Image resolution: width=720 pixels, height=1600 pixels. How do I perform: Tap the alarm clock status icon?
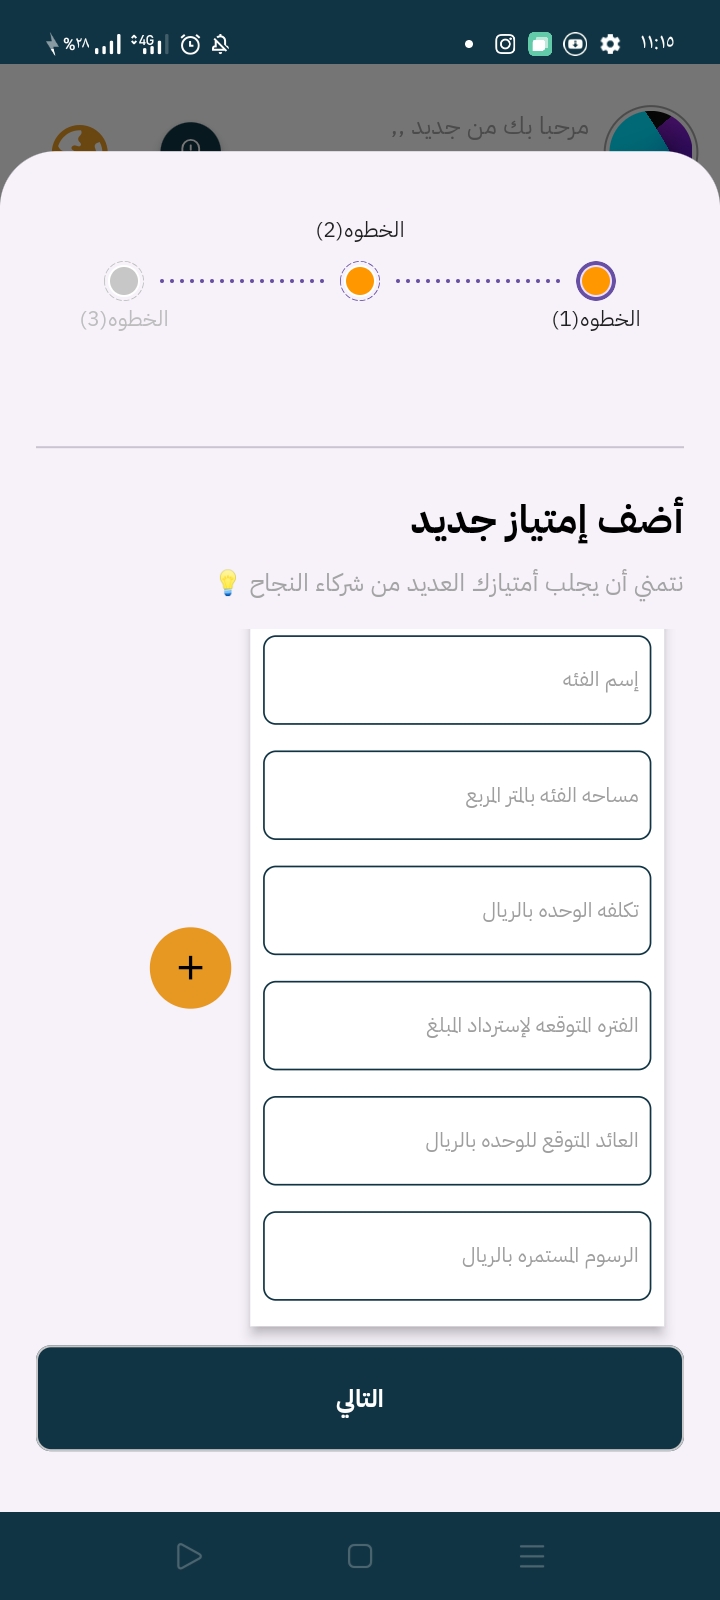point(190,44)
